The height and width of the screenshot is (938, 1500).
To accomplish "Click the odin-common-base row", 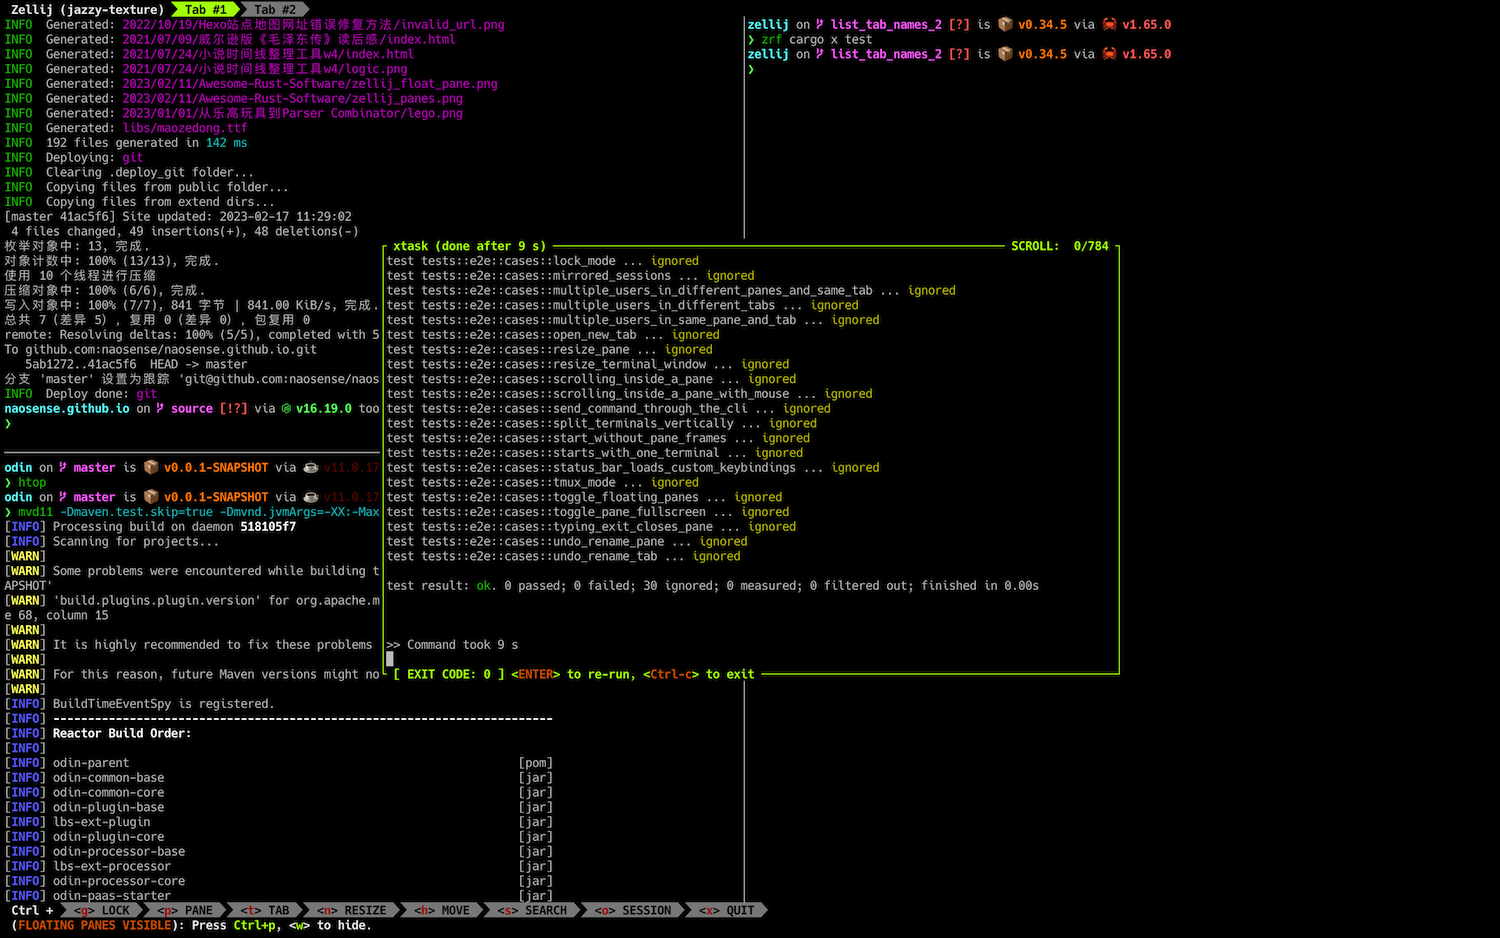I will [279, 778].
